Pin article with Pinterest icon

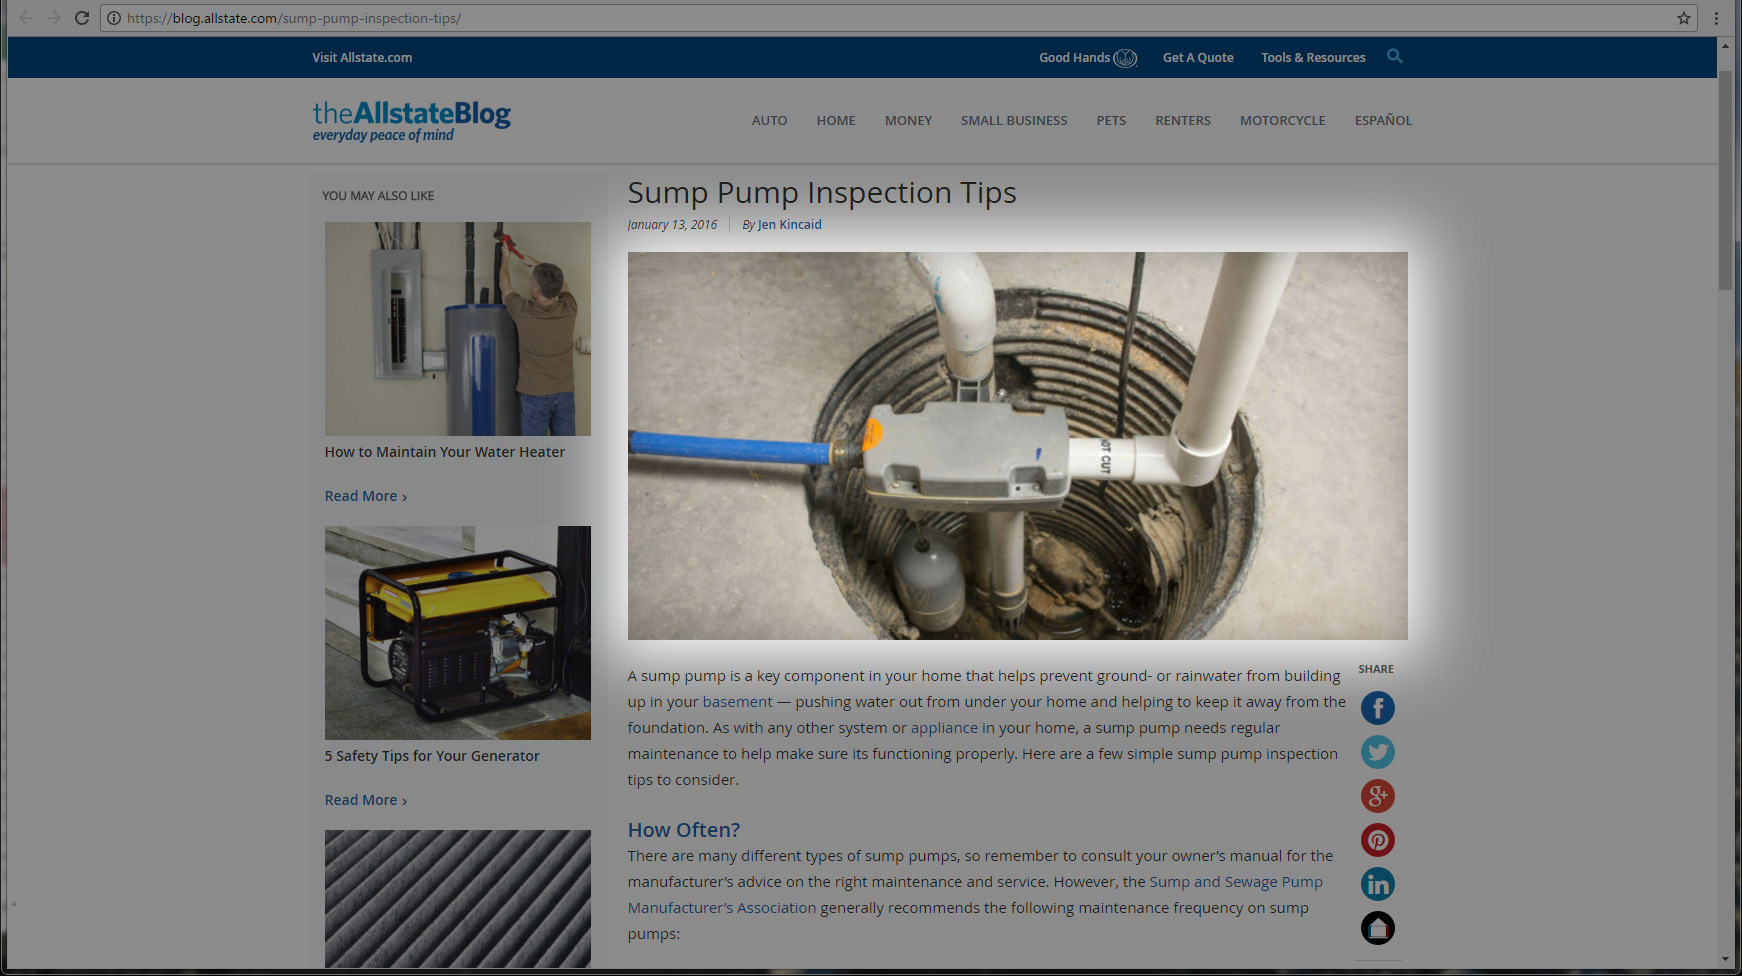[x=1377, y=840]
